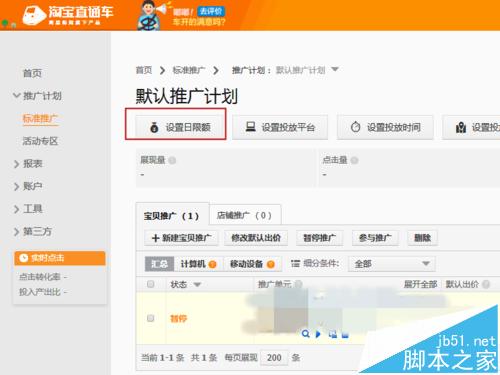Click the help icon beside 点击量
This screenshot has height=375, width=500.
(x=354, y=161)
